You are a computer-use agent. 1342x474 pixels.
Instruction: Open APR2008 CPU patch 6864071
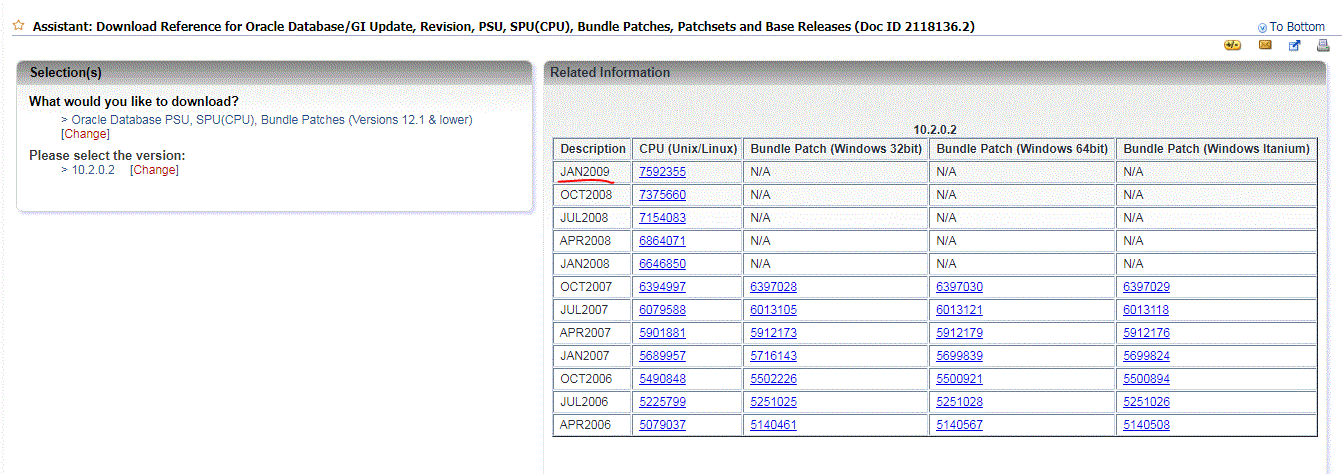tap(662, 241)
